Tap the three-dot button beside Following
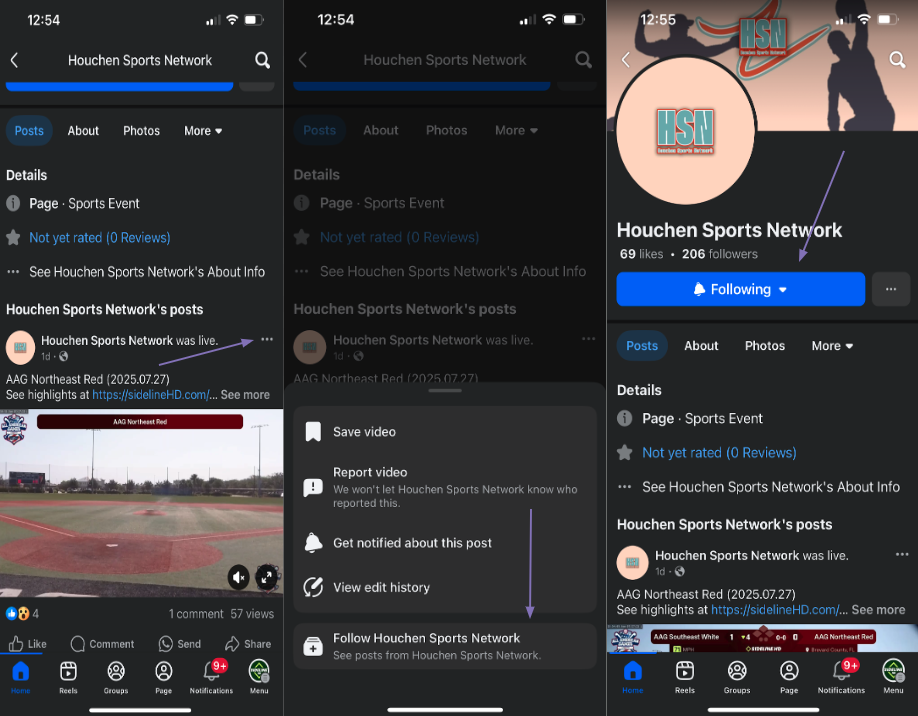Viewport: 918px width, 716px height. click(x=891, y=289)
